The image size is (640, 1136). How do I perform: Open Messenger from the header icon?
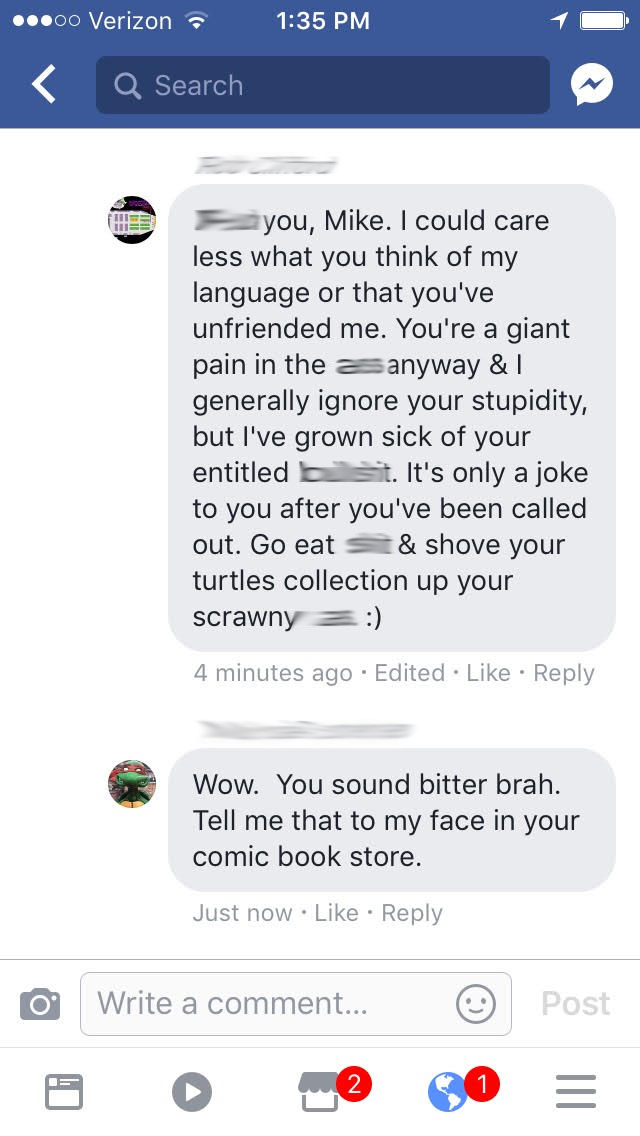click(591, 85)
